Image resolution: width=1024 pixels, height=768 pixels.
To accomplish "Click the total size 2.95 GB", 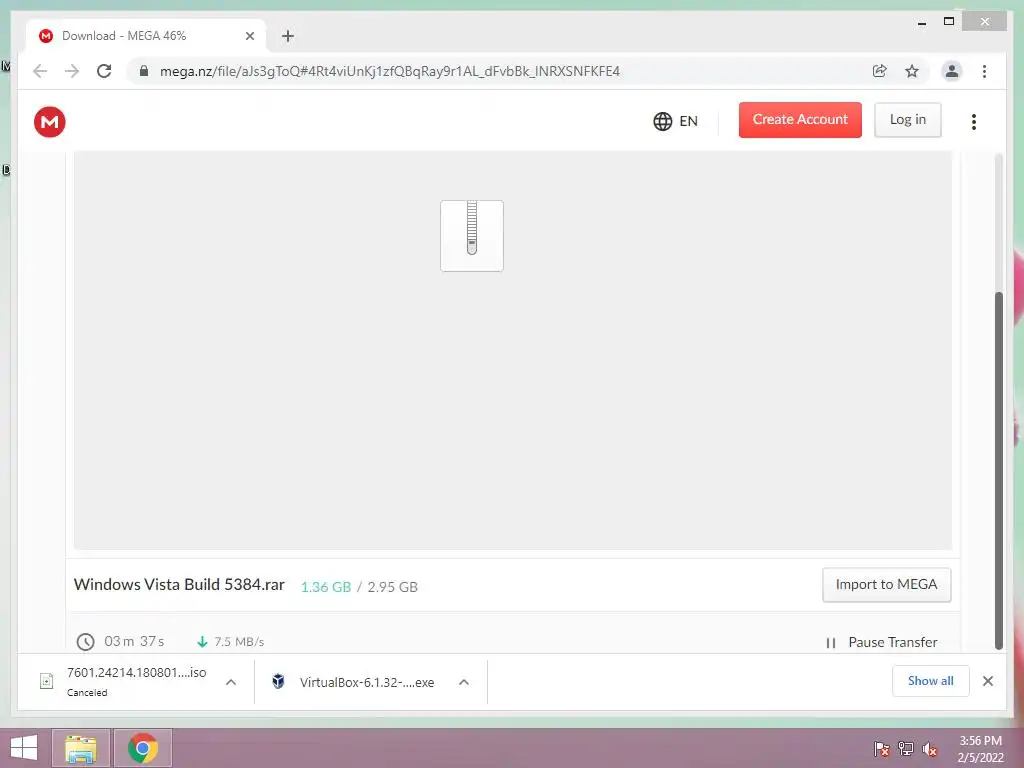I will pos(392,587).
